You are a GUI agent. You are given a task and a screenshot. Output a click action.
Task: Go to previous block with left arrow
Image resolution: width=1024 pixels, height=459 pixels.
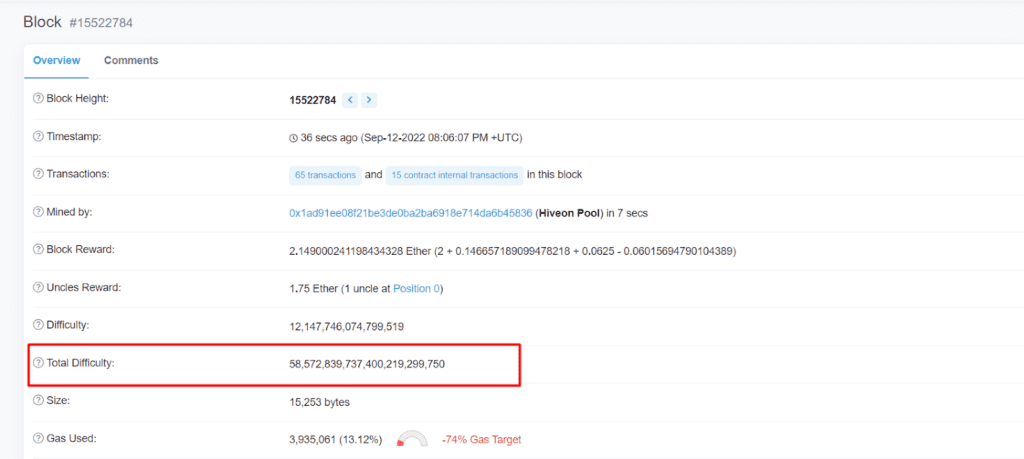click(x=350, y=100)
